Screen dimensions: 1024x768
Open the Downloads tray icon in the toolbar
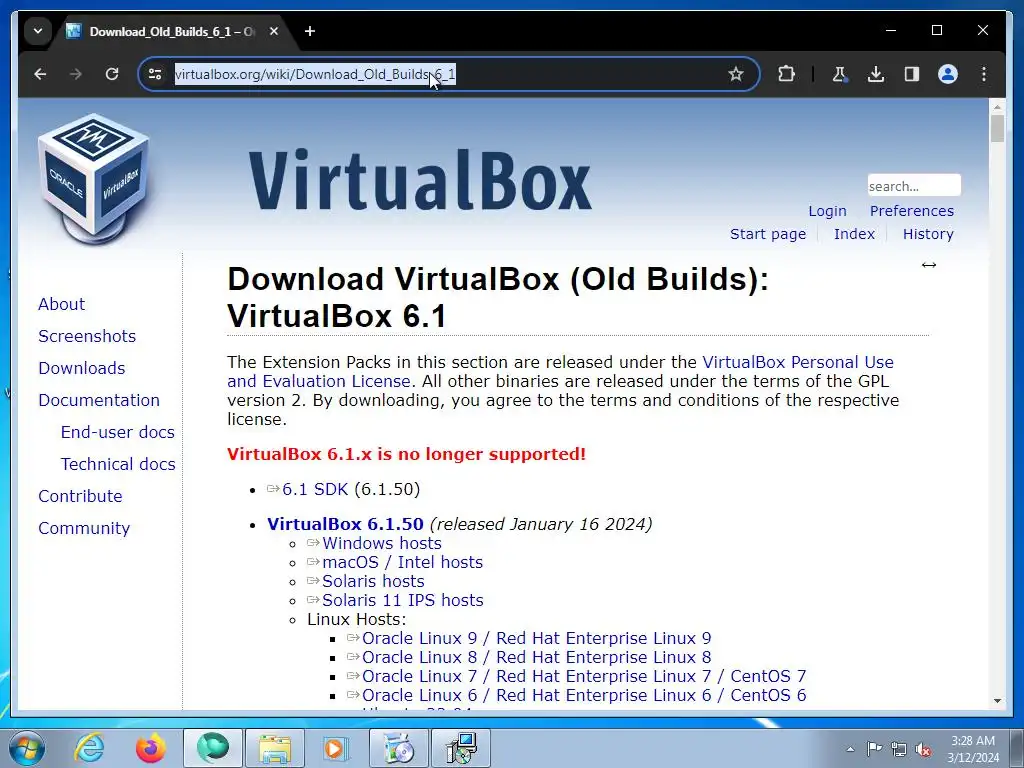coord(876,74)
